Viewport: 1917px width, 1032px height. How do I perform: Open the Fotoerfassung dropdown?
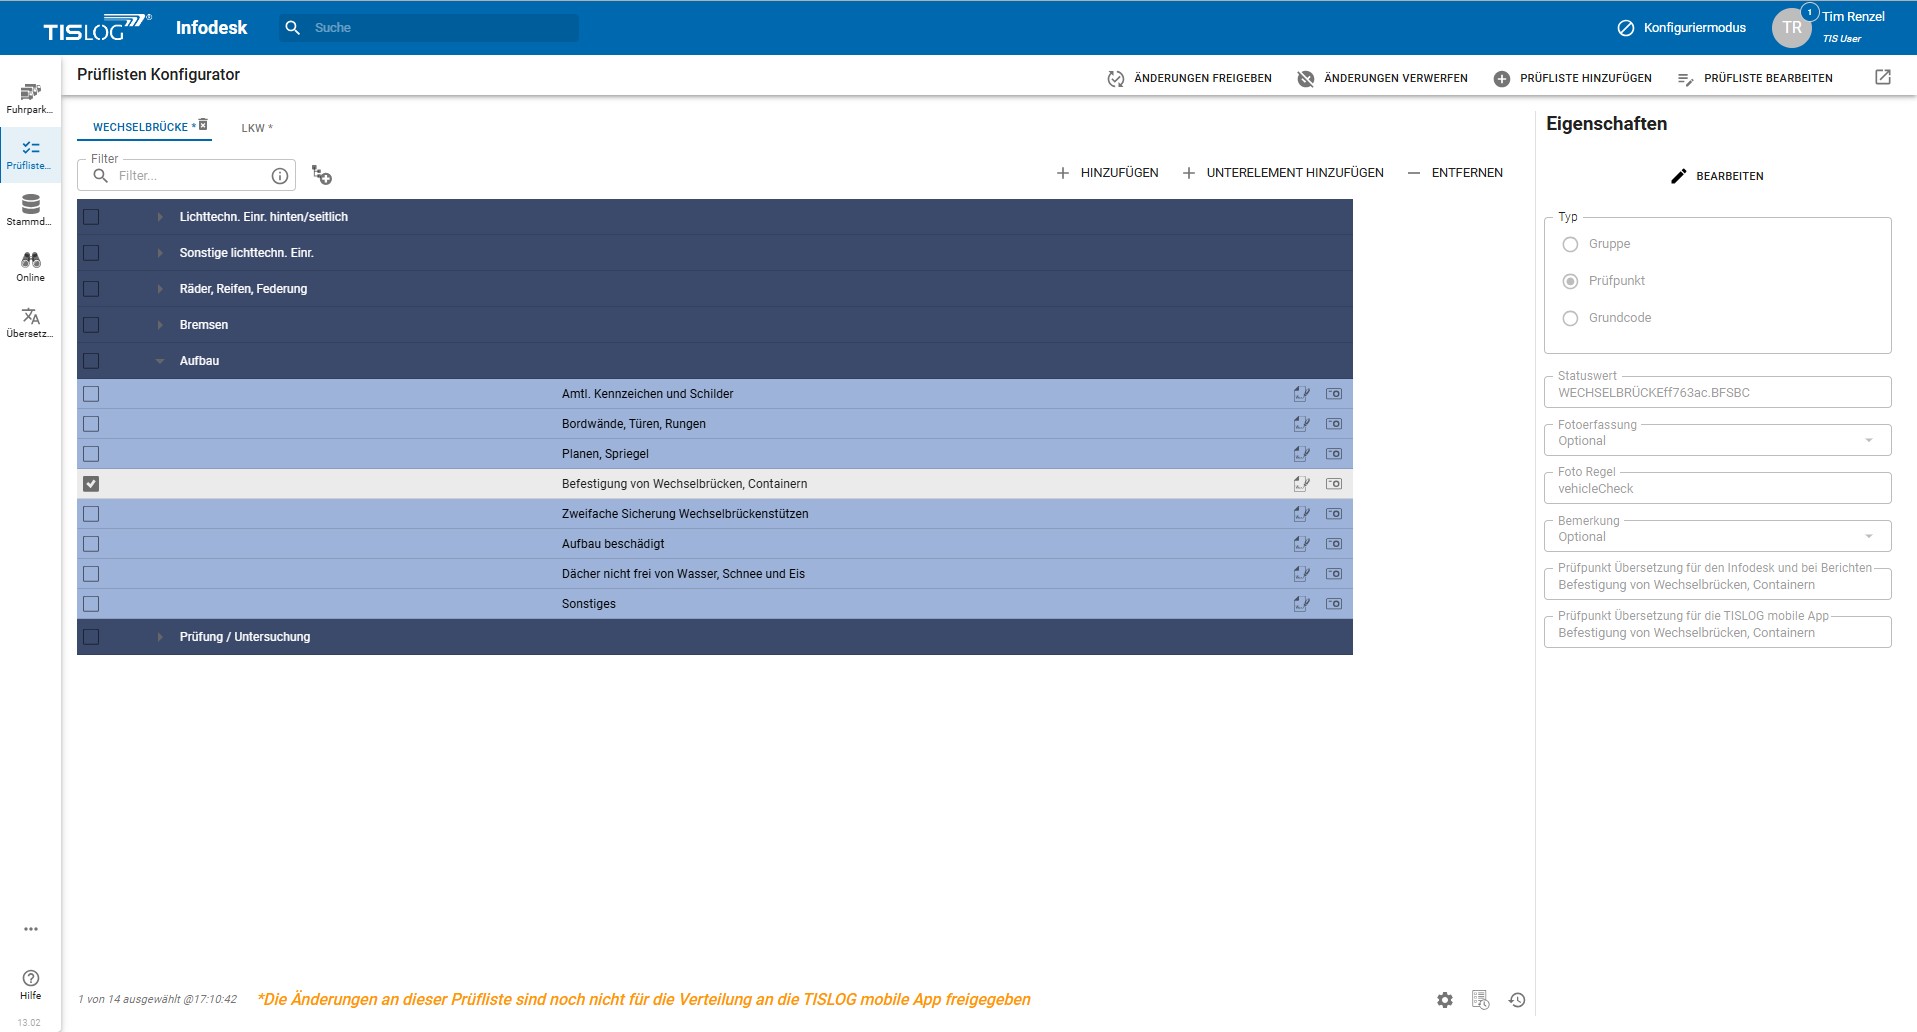coord(1717,440)
